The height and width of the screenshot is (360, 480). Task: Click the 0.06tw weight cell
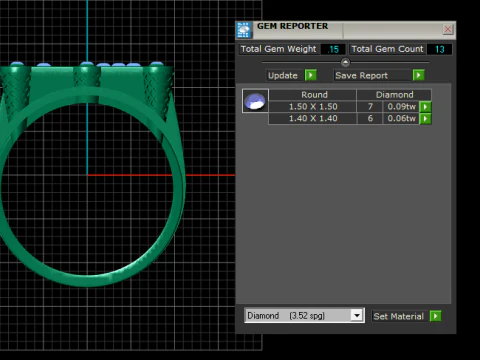click(401, 118)
